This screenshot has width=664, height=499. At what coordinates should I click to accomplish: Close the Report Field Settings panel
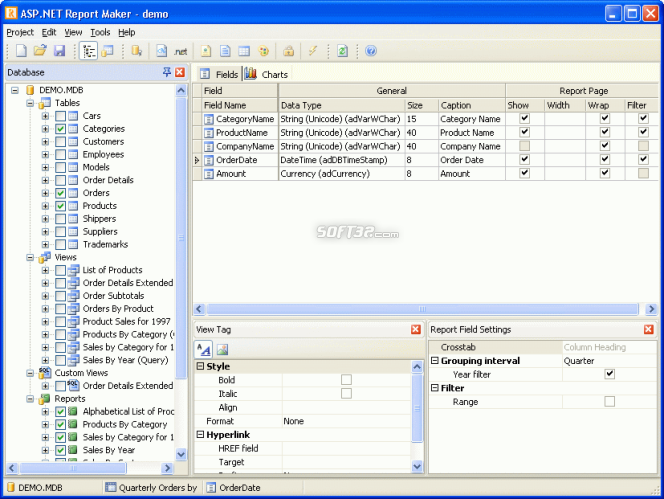point(649,329)
